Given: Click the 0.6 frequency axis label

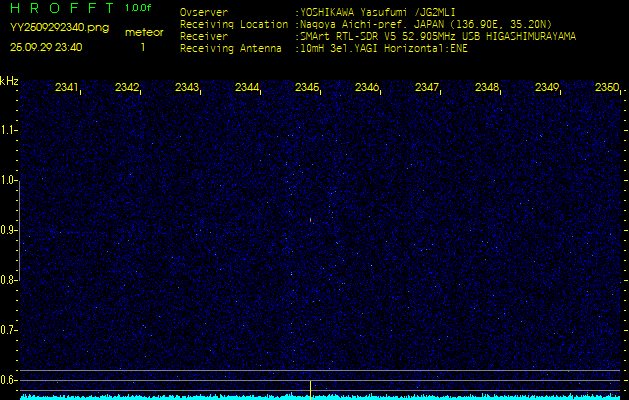Looking at the screenshot, I should (9, 379).
